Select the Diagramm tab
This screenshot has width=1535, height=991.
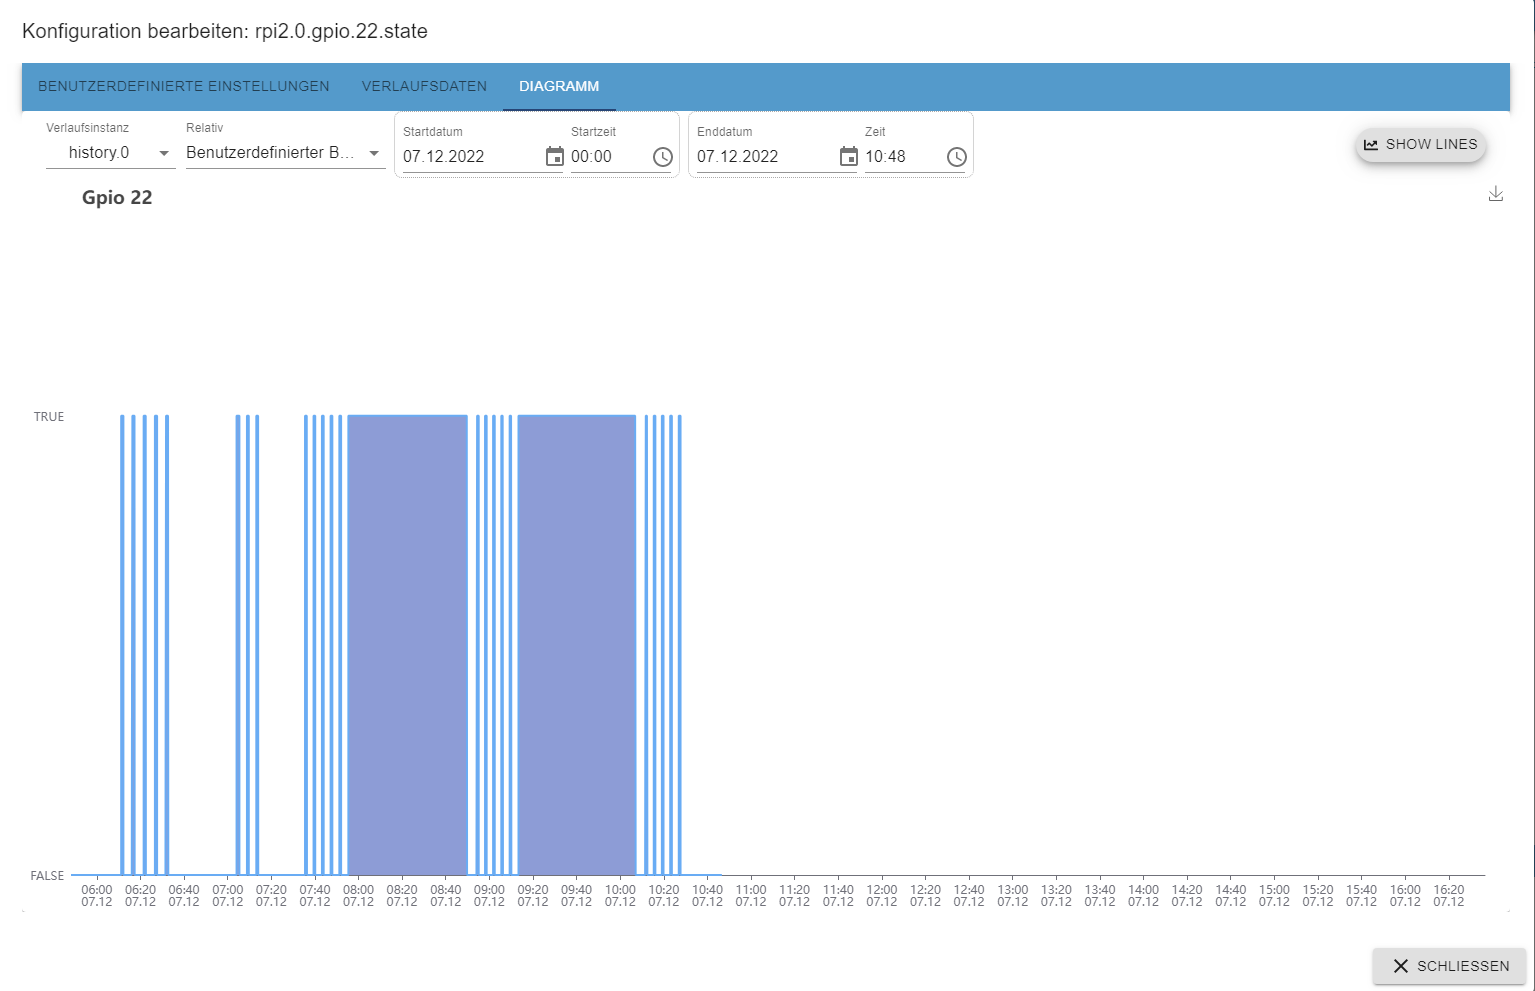tap(559, 86)
